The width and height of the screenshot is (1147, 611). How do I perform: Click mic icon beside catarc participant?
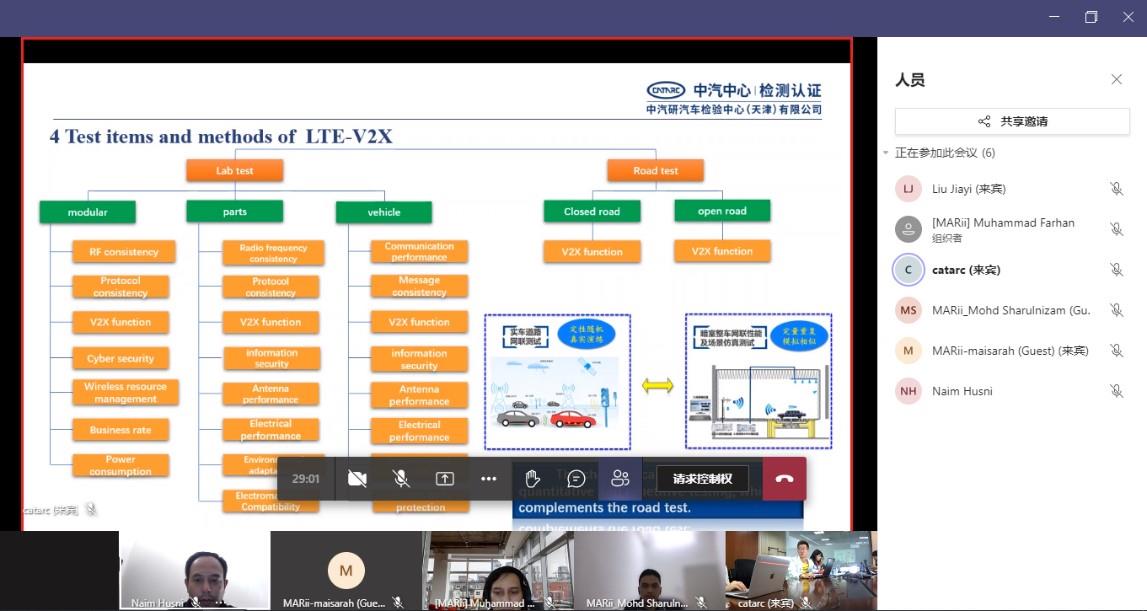pyautogui.click(x=1116, y=270)
